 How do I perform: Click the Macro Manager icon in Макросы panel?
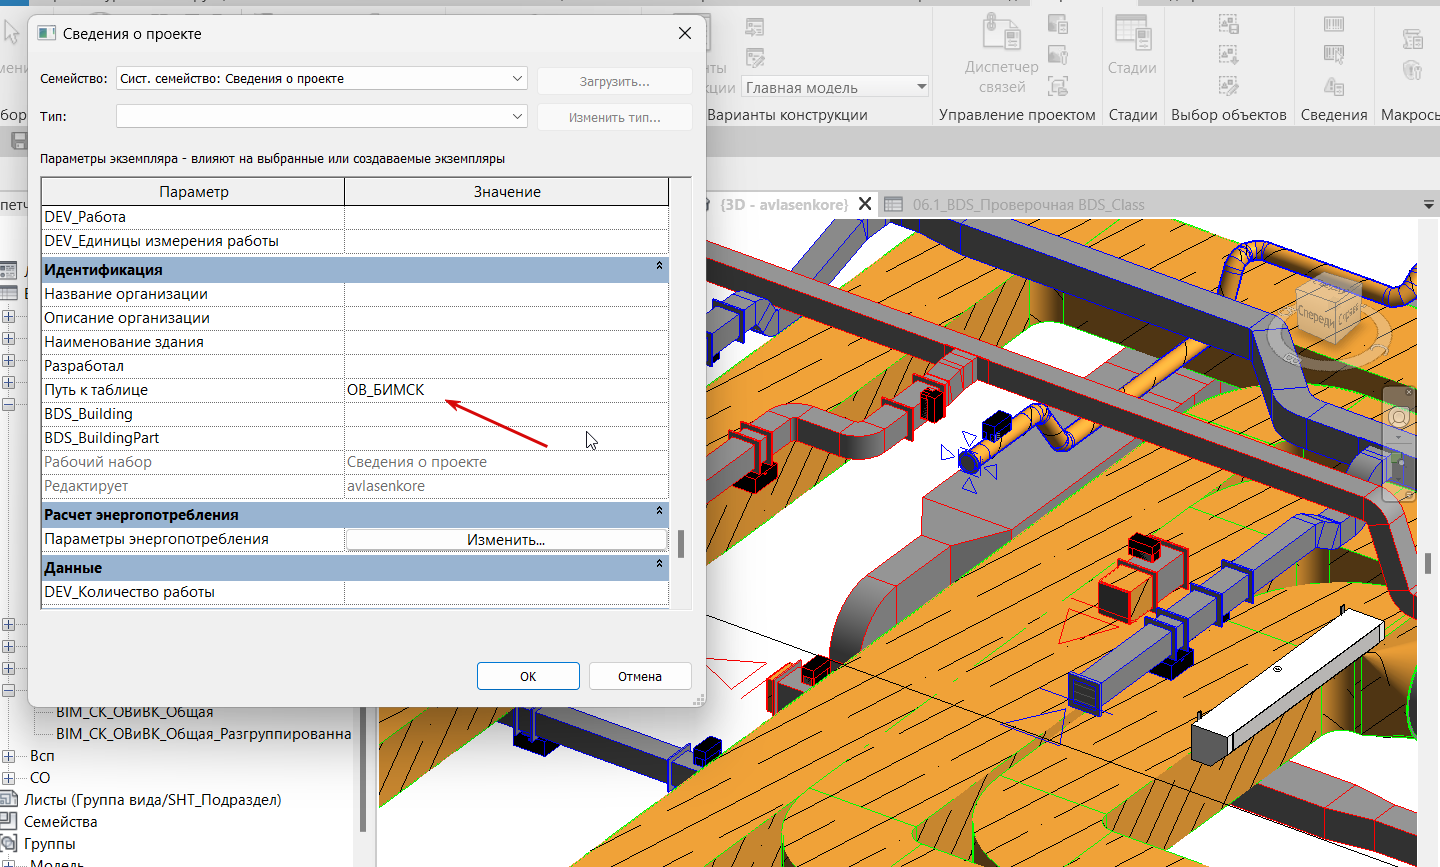[1412, 39]
